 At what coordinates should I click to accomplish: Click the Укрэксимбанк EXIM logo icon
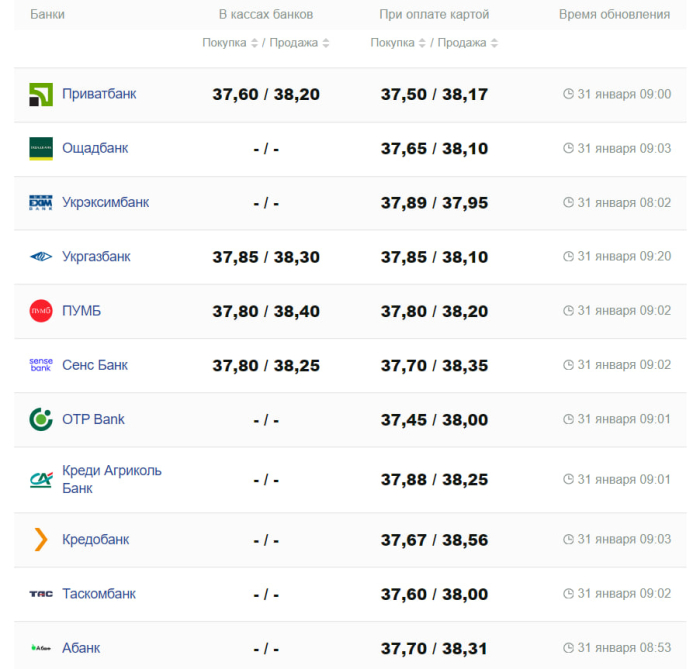[40, 203]
